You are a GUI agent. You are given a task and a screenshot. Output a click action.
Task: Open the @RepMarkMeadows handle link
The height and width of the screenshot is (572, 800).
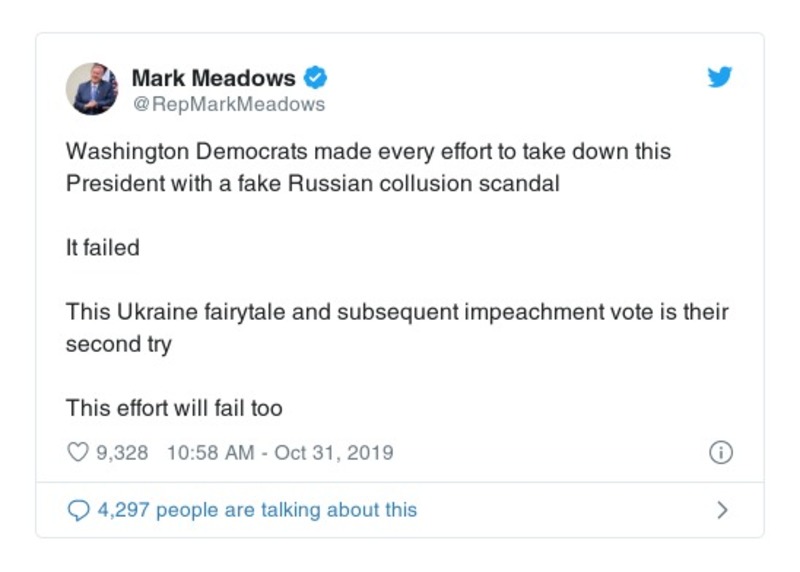click(x=229, y=104)
